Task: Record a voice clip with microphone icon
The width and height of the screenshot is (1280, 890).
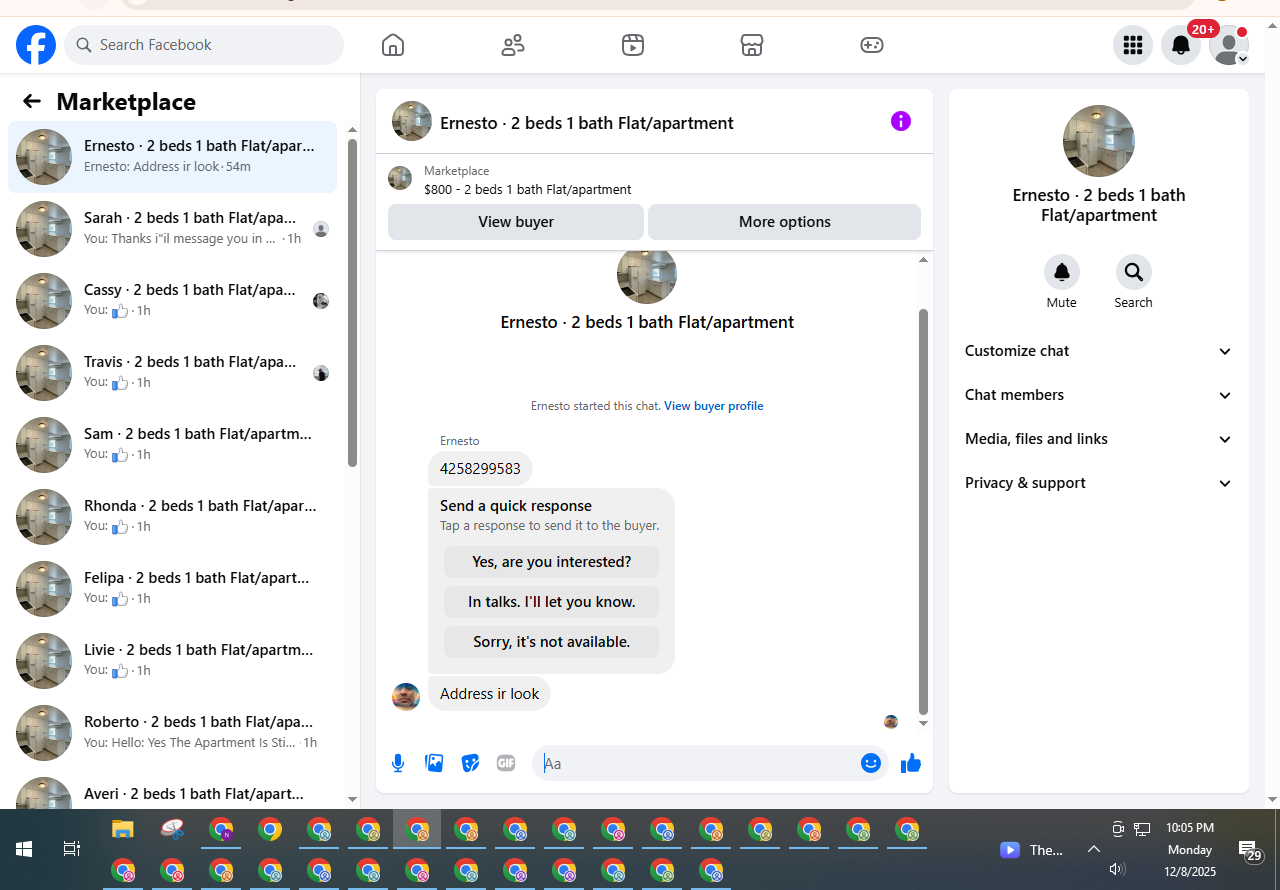Action: tap(398, 763)
